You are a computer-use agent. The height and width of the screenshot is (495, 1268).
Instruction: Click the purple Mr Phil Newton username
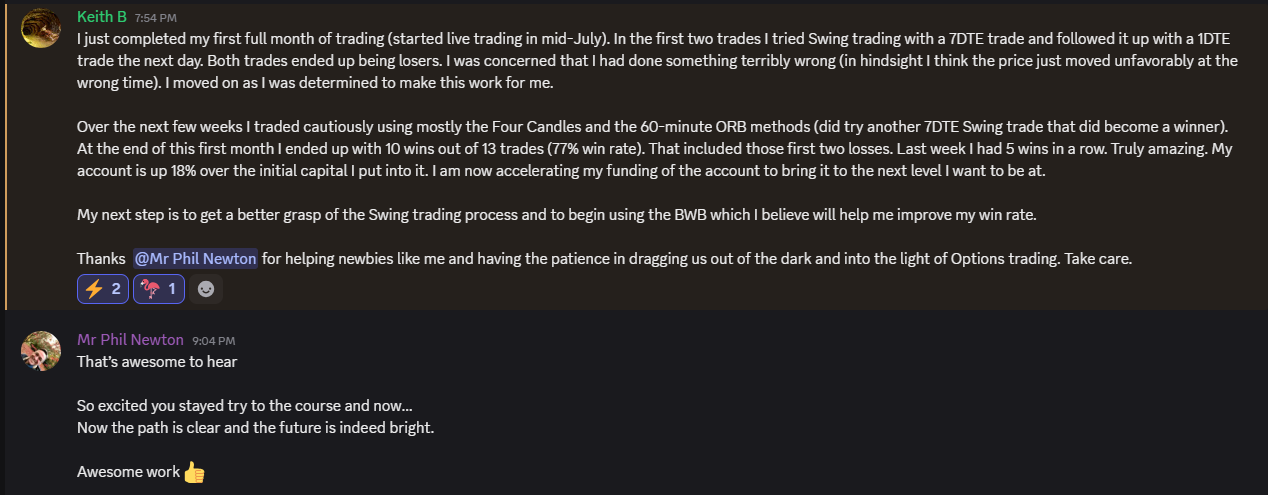point(130,340)
